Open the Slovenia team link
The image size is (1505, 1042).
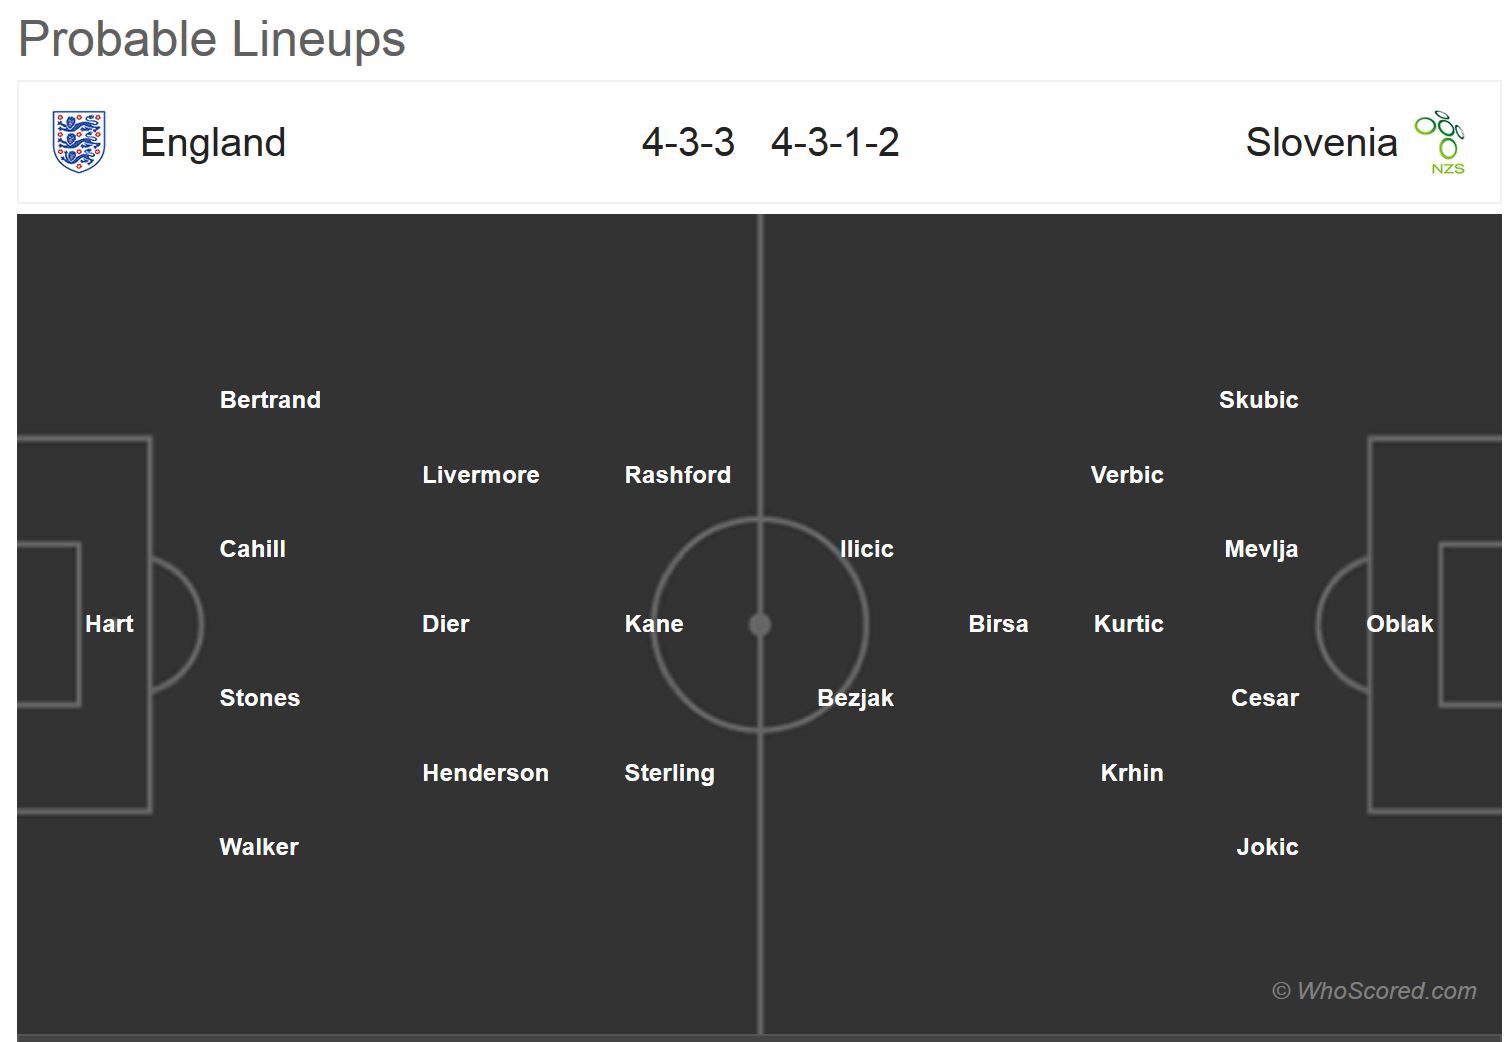click(1321, 142)
